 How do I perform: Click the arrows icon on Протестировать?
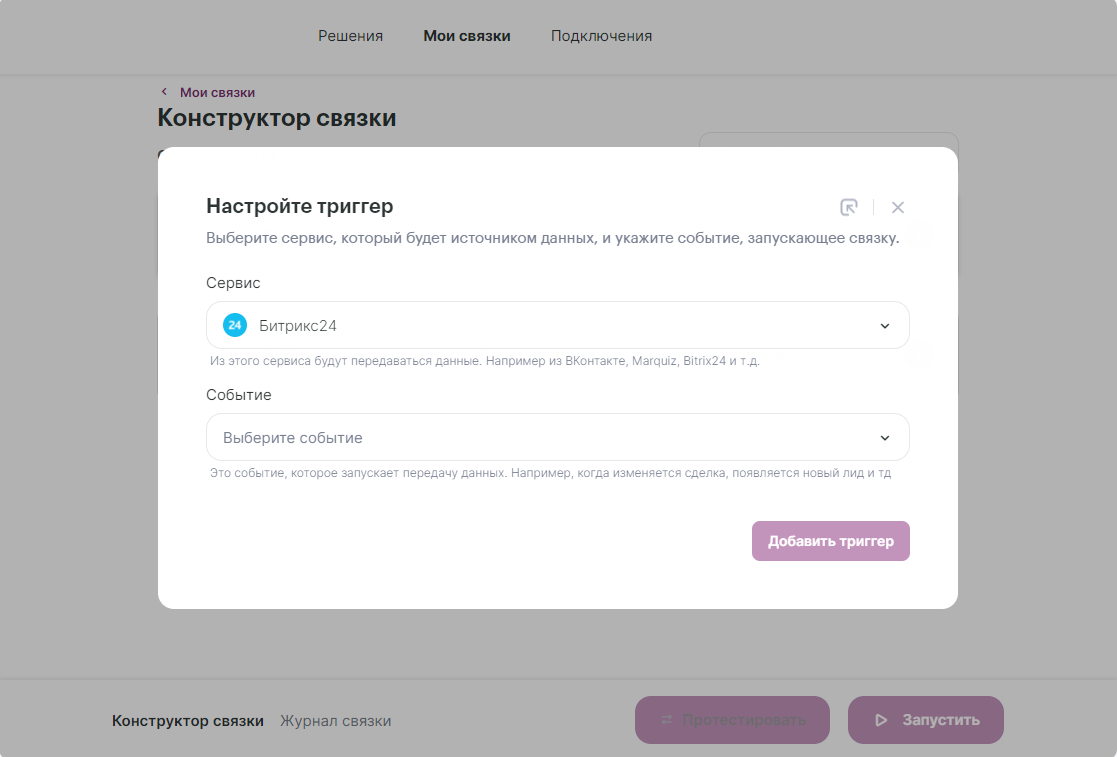pos(667,720)
